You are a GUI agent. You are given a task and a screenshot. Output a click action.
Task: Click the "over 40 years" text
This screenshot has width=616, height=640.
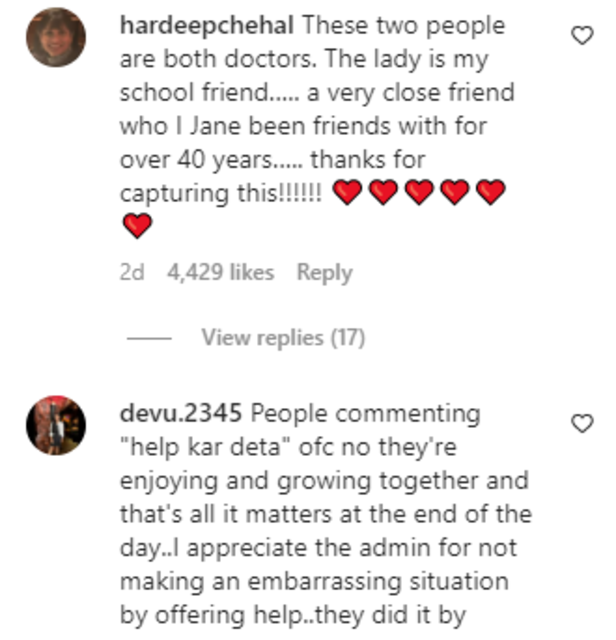tap(196, 159)
